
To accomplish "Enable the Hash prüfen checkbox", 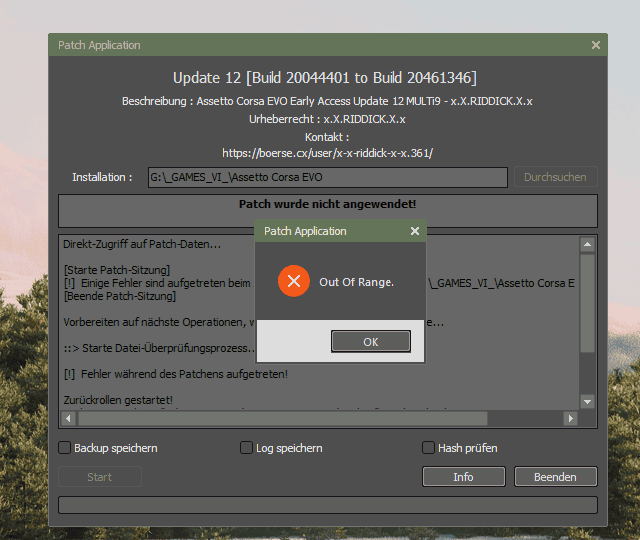I will [428, 448].
